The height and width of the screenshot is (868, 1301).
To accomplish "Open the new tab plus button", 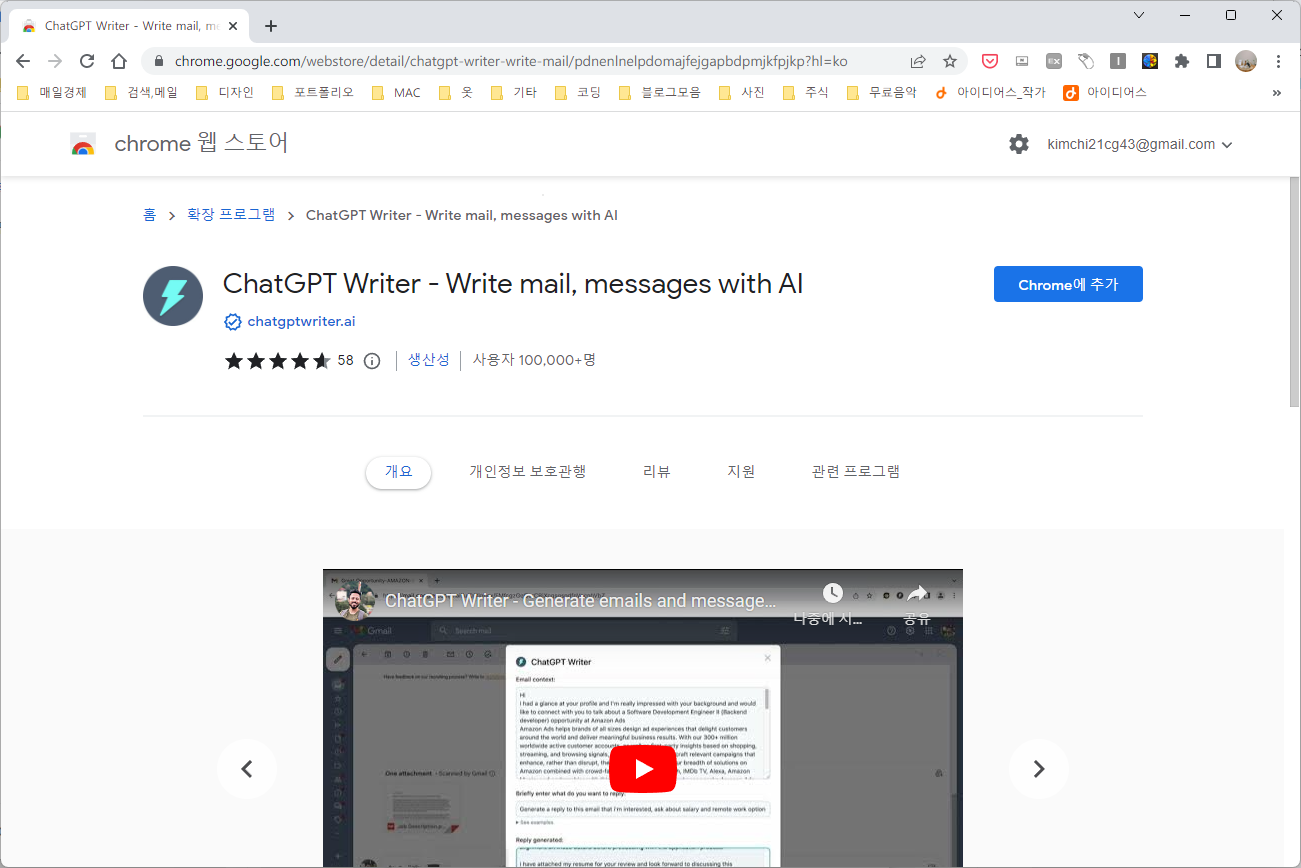I will point(270,26).
